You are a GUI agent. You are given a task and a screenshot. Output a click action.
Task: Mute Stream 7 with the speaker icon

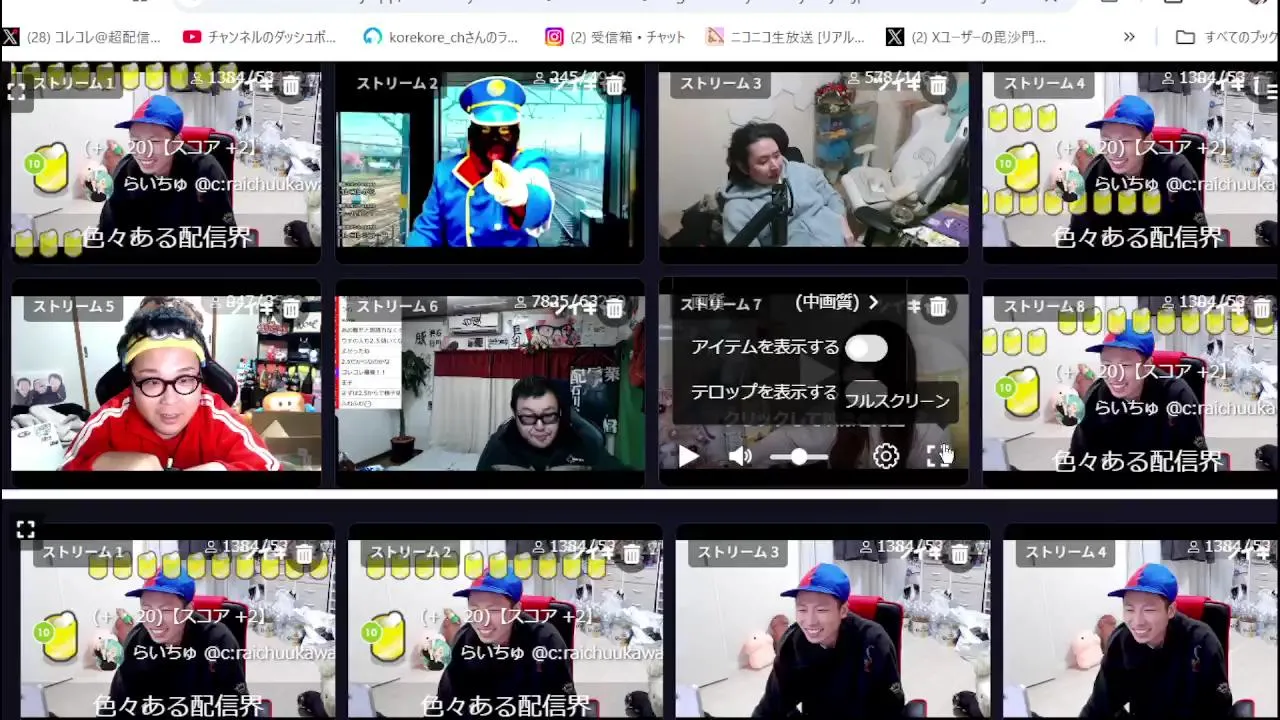[x=740, y=457]
